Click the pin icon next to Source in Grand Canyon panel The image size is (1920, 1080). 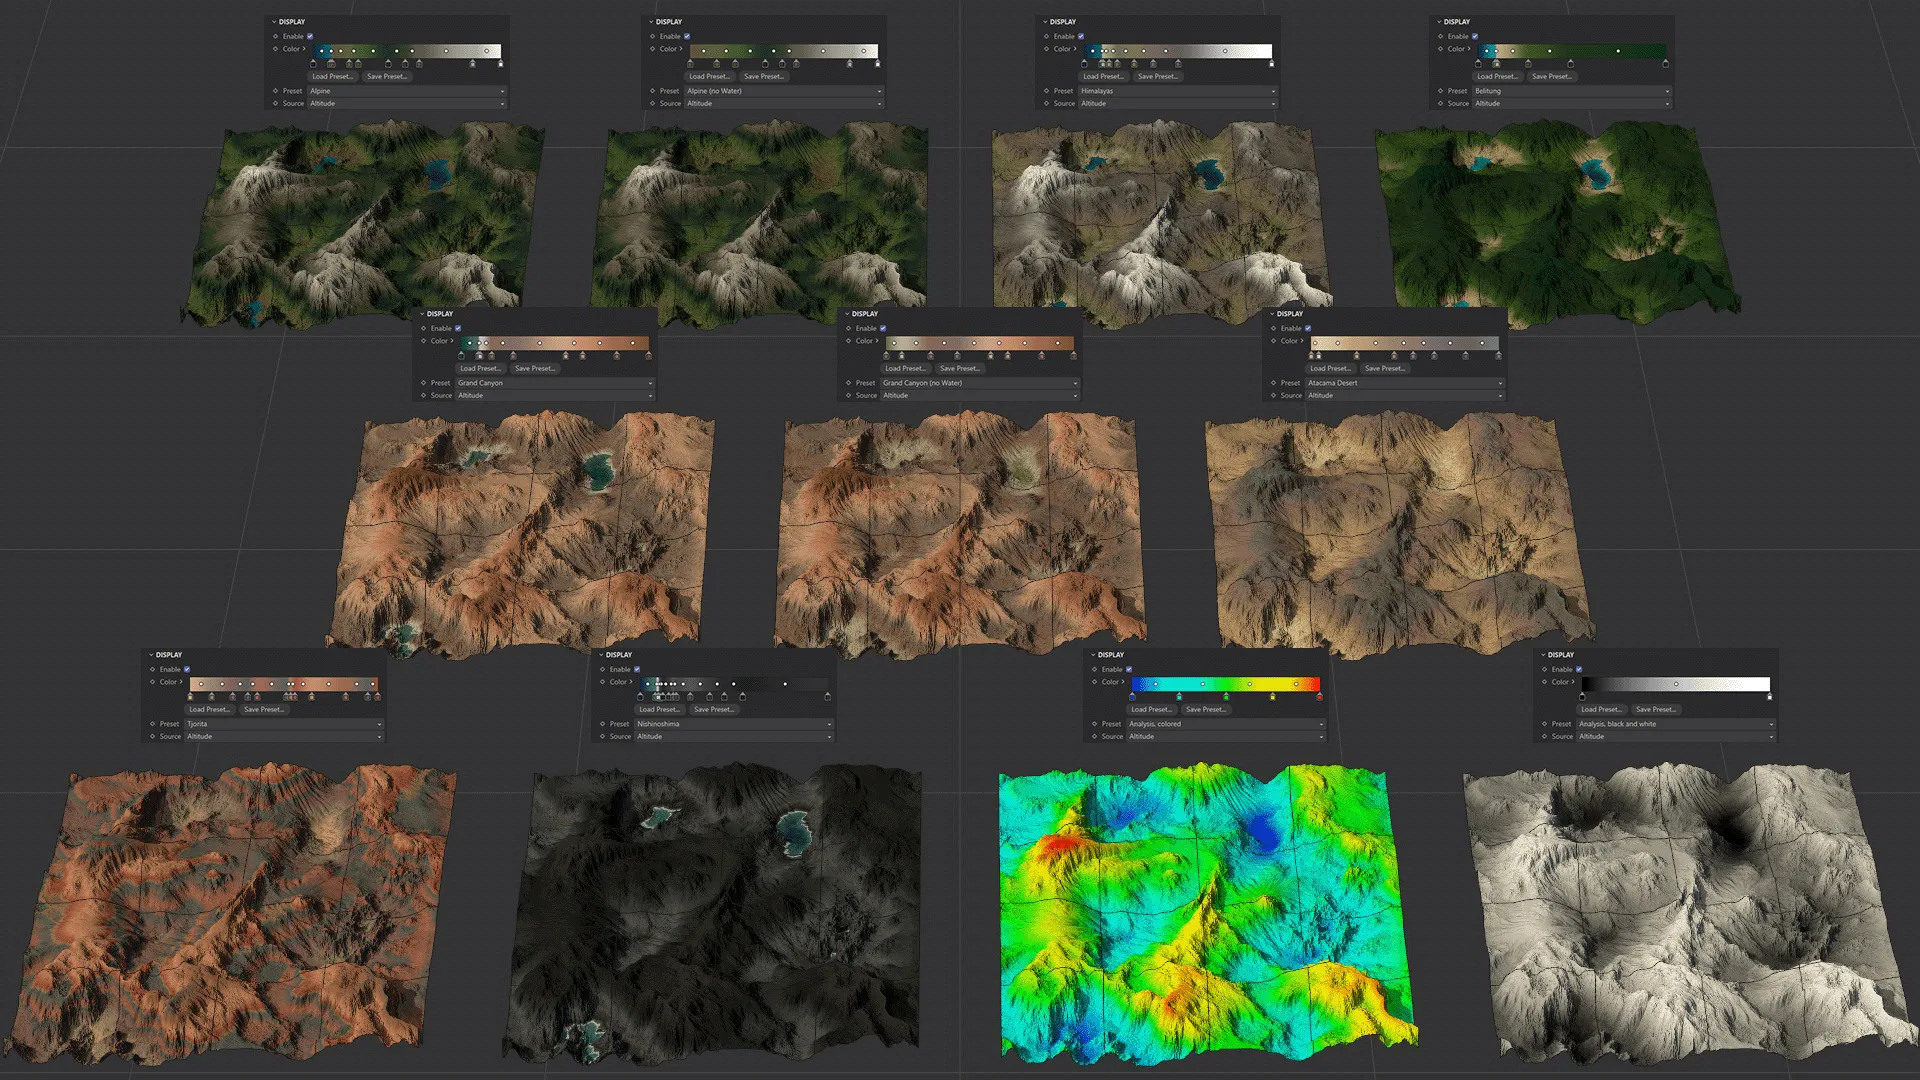424,396
